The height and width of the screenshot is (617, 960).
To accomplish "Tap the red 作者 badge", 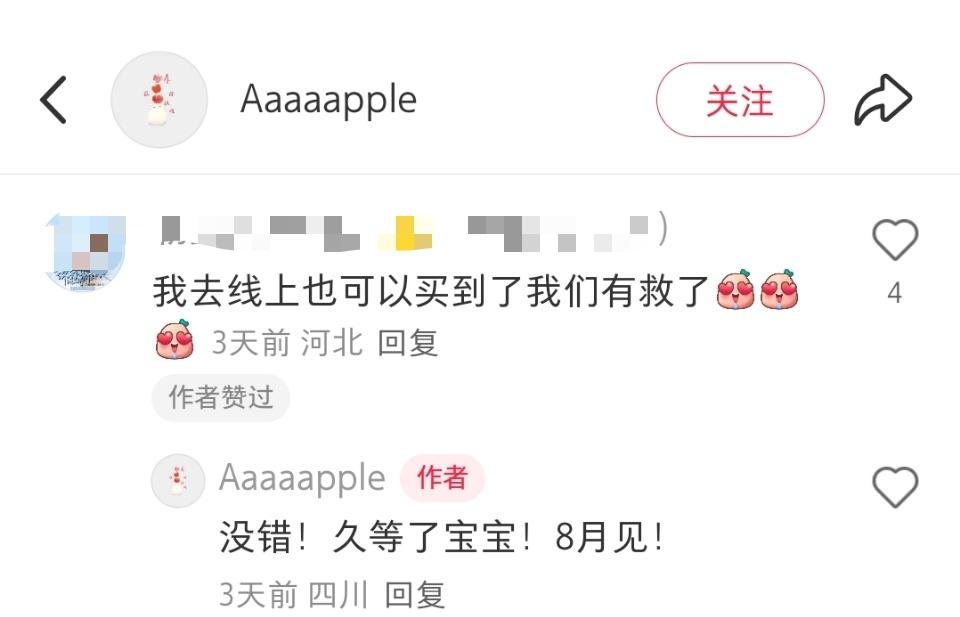I will pyautogui.click(x=443, y=478).
